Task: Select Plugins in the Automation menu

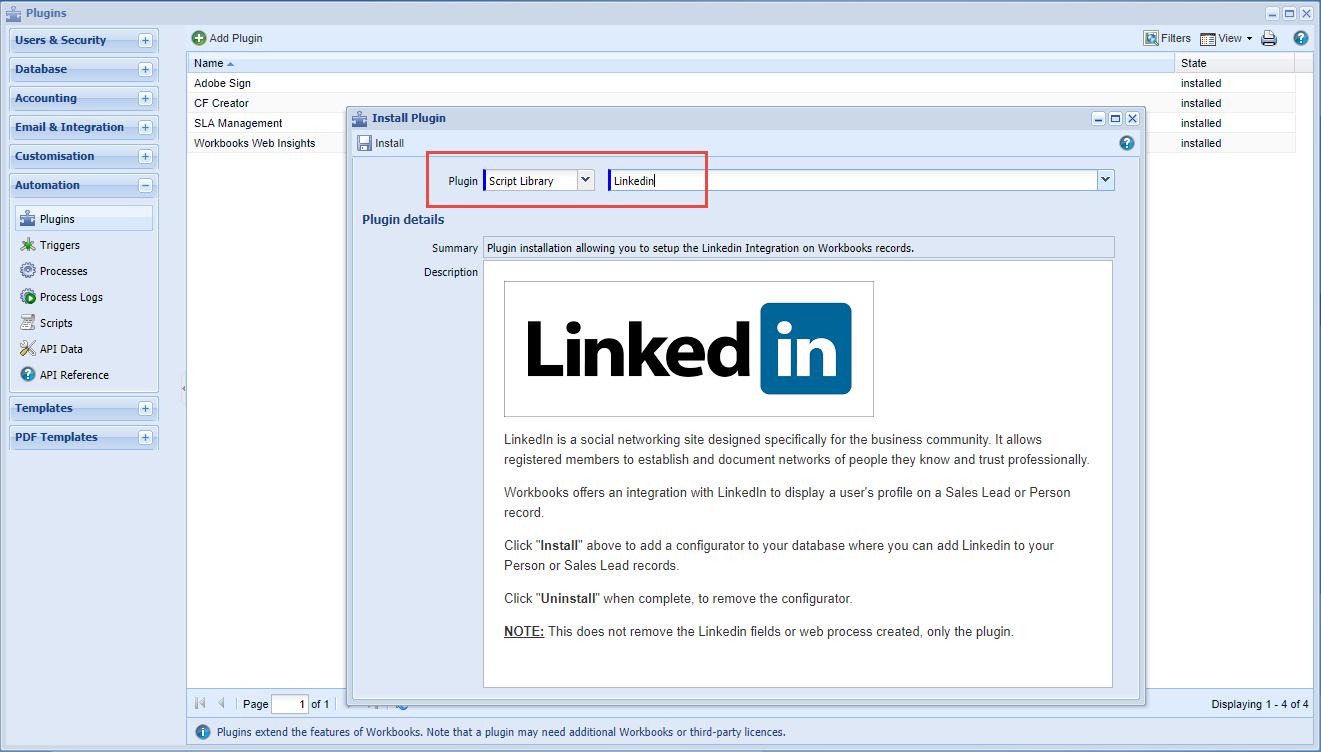Action: 84,218
